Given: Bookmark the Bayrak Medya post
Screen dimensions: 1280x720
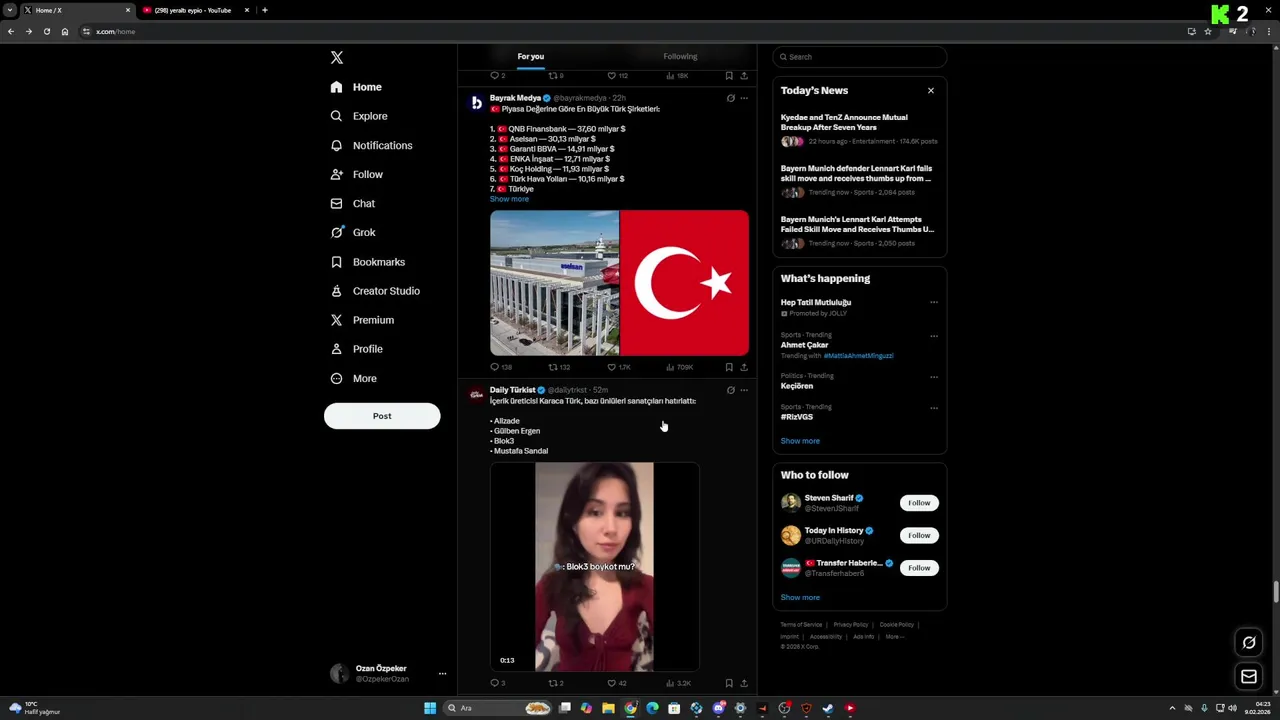Looking at the screenshot, I should (x=729, y=367).
